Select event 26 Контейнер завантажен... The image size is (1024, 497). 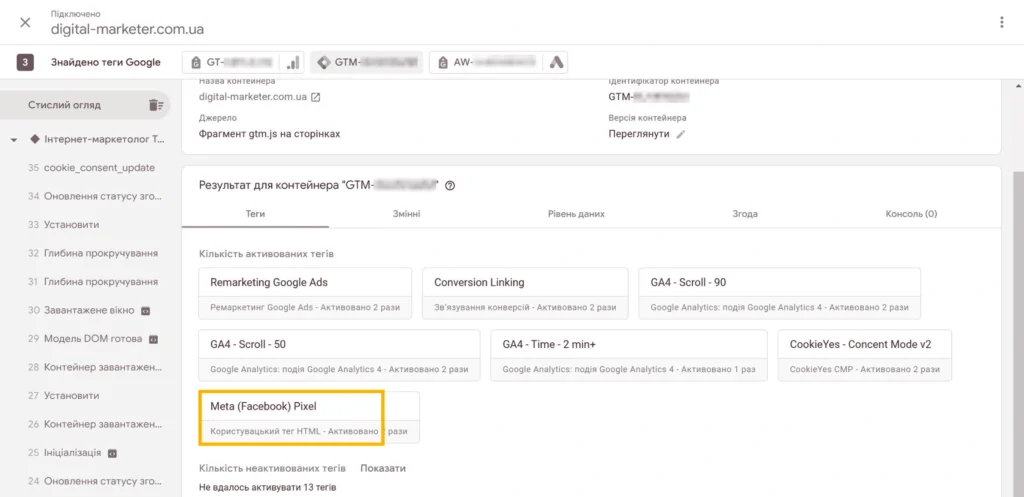tap(95, 425)
